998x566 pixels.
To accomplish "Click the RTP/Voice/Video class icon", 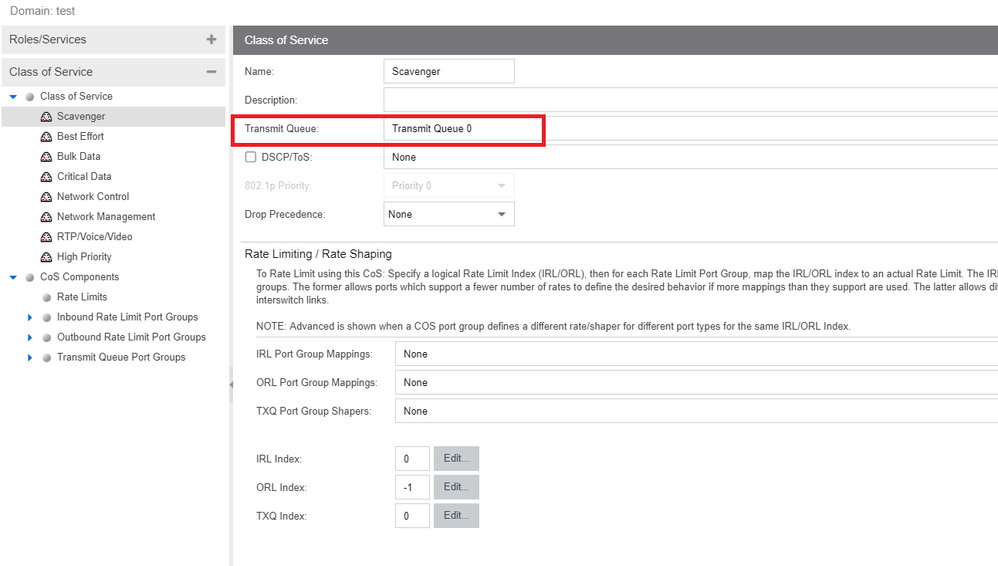I will pyautogui.click(x=46, y=237).
